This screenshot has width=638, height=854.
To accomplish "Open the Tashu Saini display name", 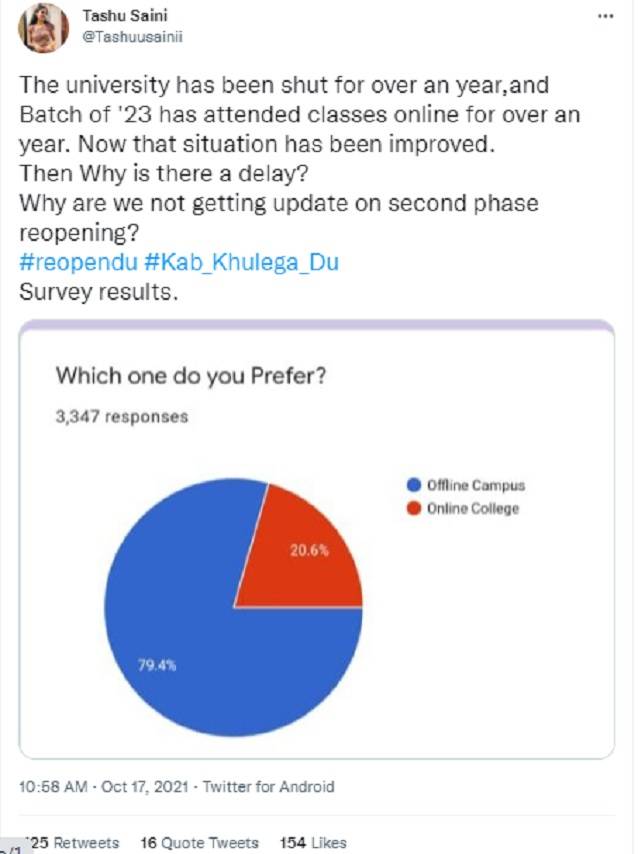I will (x=125, y=17).
